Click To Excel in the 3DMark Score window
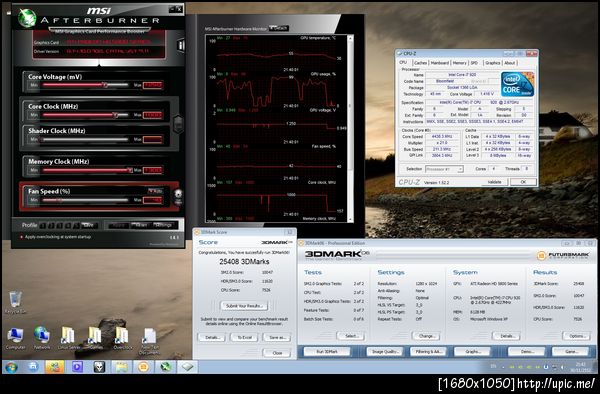The width and height of the screenshot is (600, 394). pos(244,337)
